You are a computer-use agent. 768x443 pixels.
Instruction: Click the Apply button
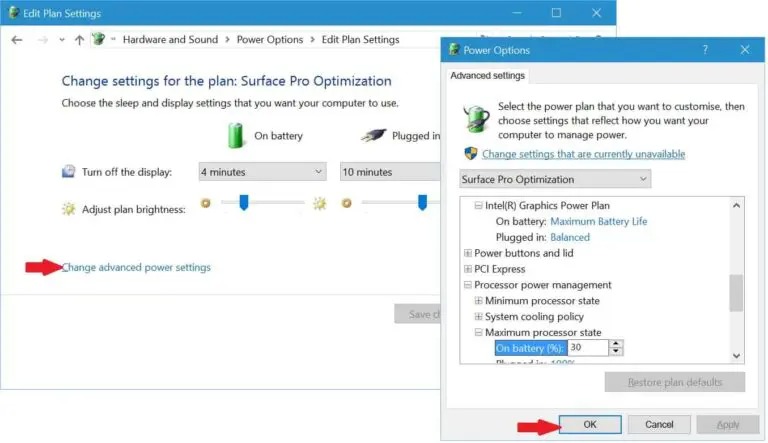click(x=728, y=424)
